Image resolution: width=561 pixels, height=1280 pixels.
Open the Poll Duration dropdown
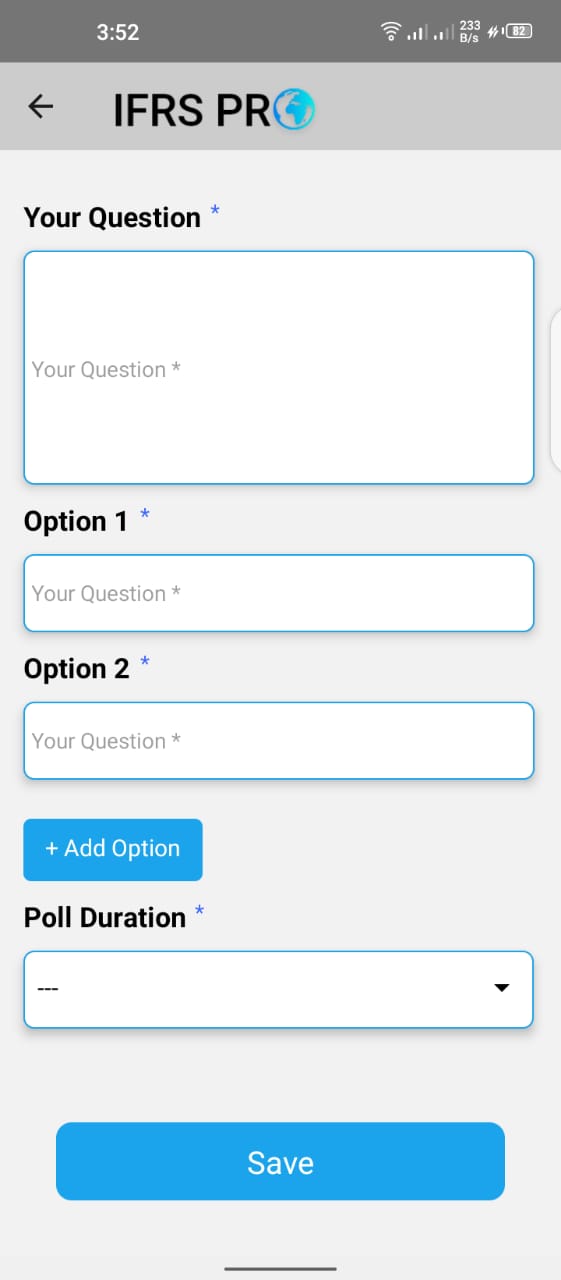point(279,989)
